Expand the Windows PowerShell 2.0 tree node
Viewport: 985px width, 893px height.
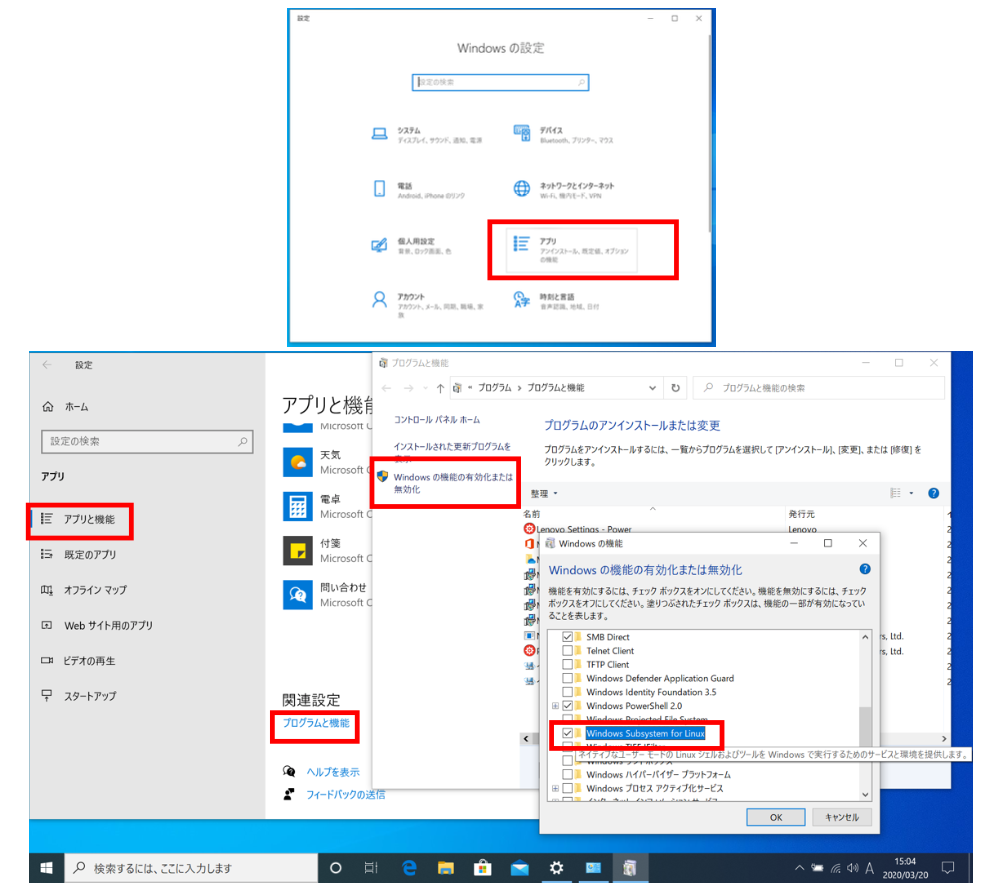coord(555,706)
